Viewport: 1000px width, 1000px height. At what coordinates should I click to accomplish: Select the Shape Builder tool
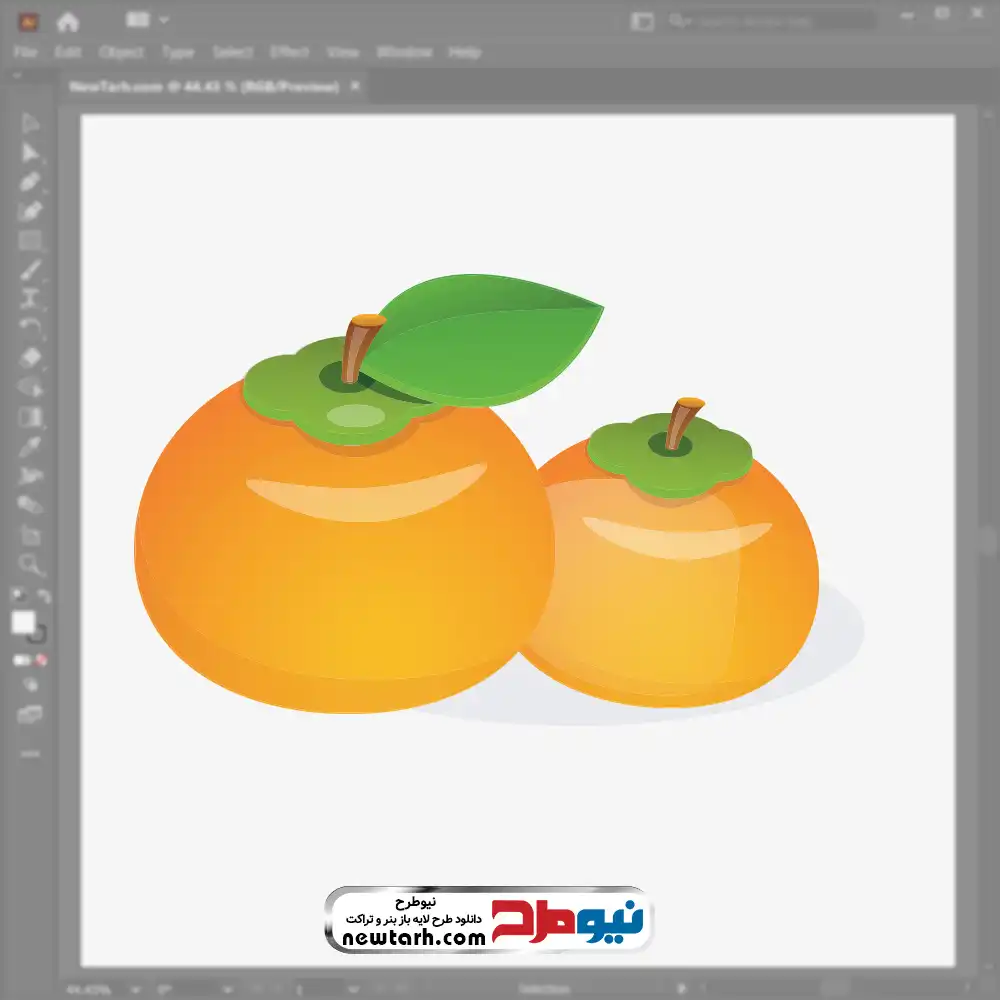click(x=30, y=387)
